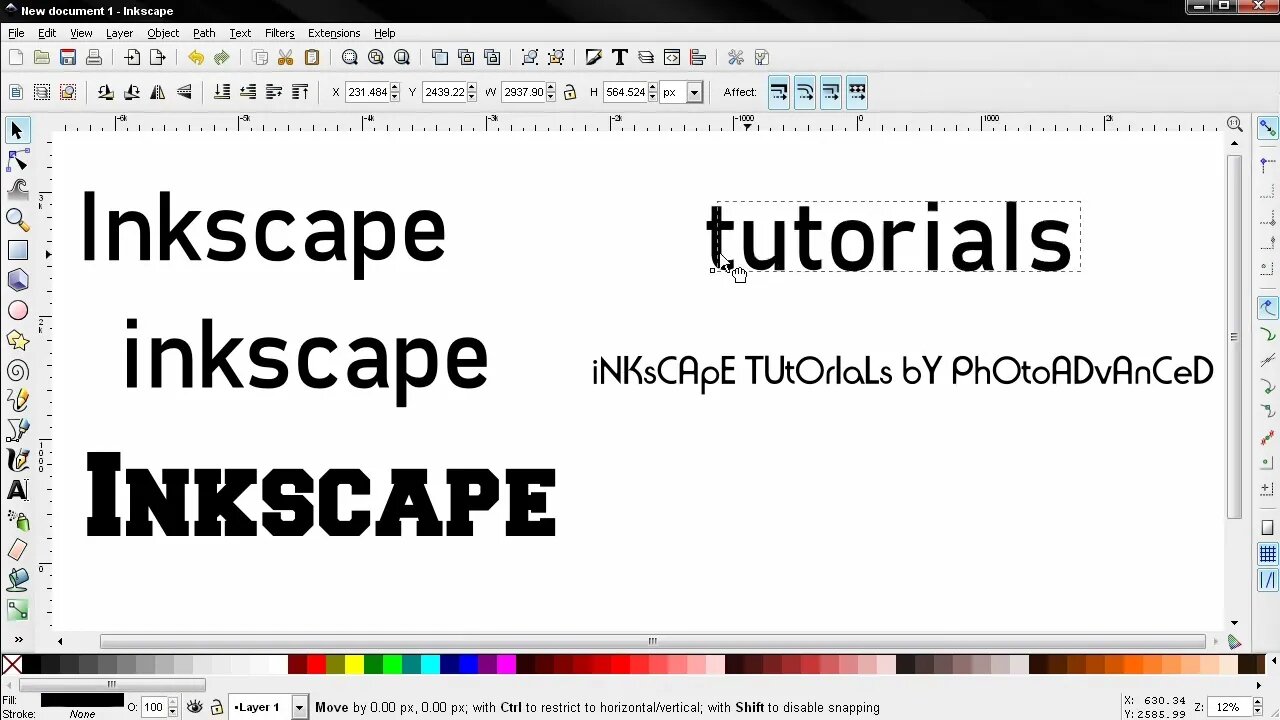Image resolution: width=1280 pixels, height=720 pixels.
Task: Select the Spray tool
Action: pos(17,520)
